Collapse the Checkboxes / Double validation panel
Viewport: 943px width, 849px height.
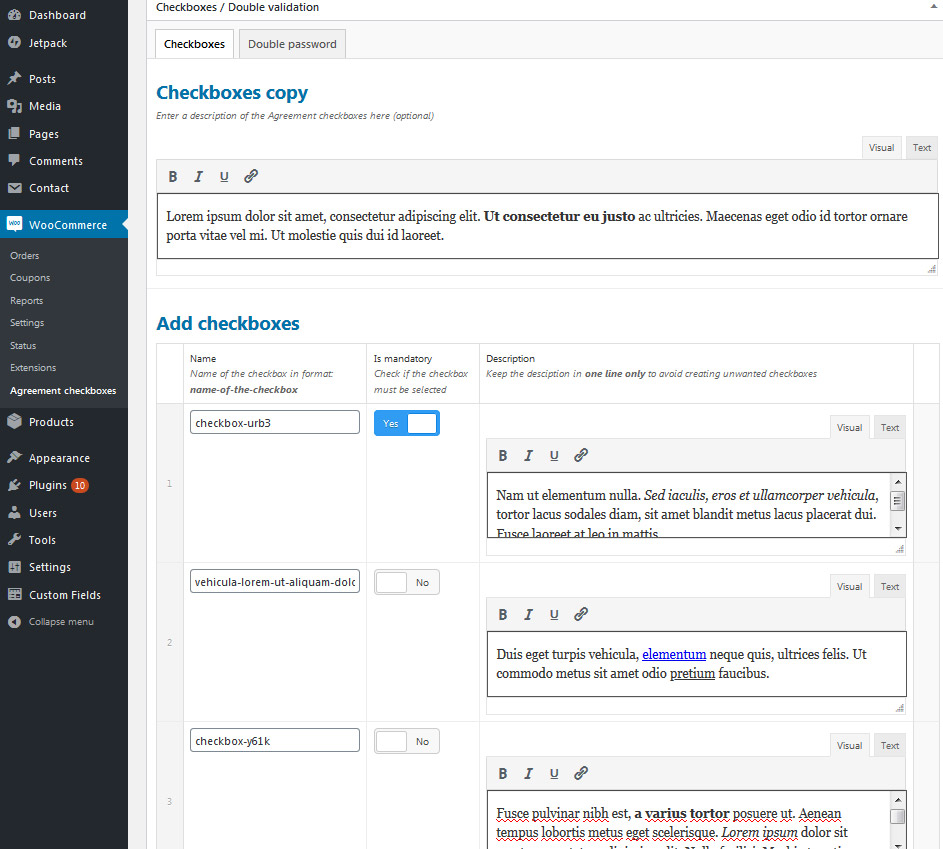(x=933, y=7)
